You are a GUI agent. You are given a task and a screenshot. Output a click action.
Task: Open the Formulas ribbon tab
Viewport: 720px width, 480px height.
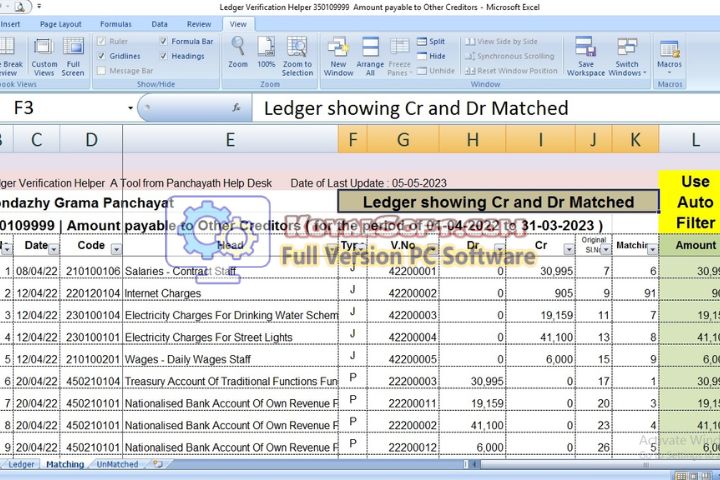pyautogui.click(x=116, y=24)
